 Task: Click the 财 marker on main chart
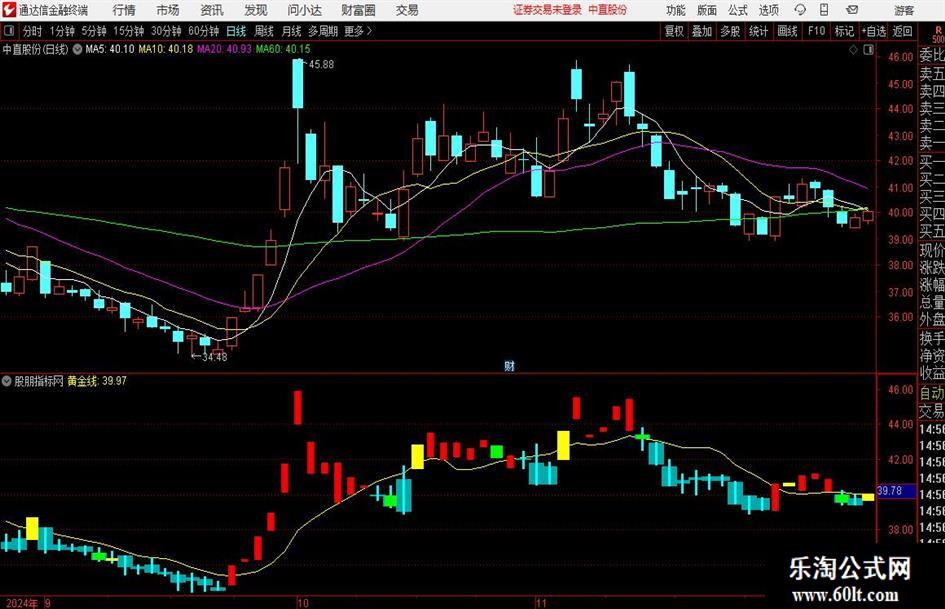pyautogui.click(x=510, y=365)
